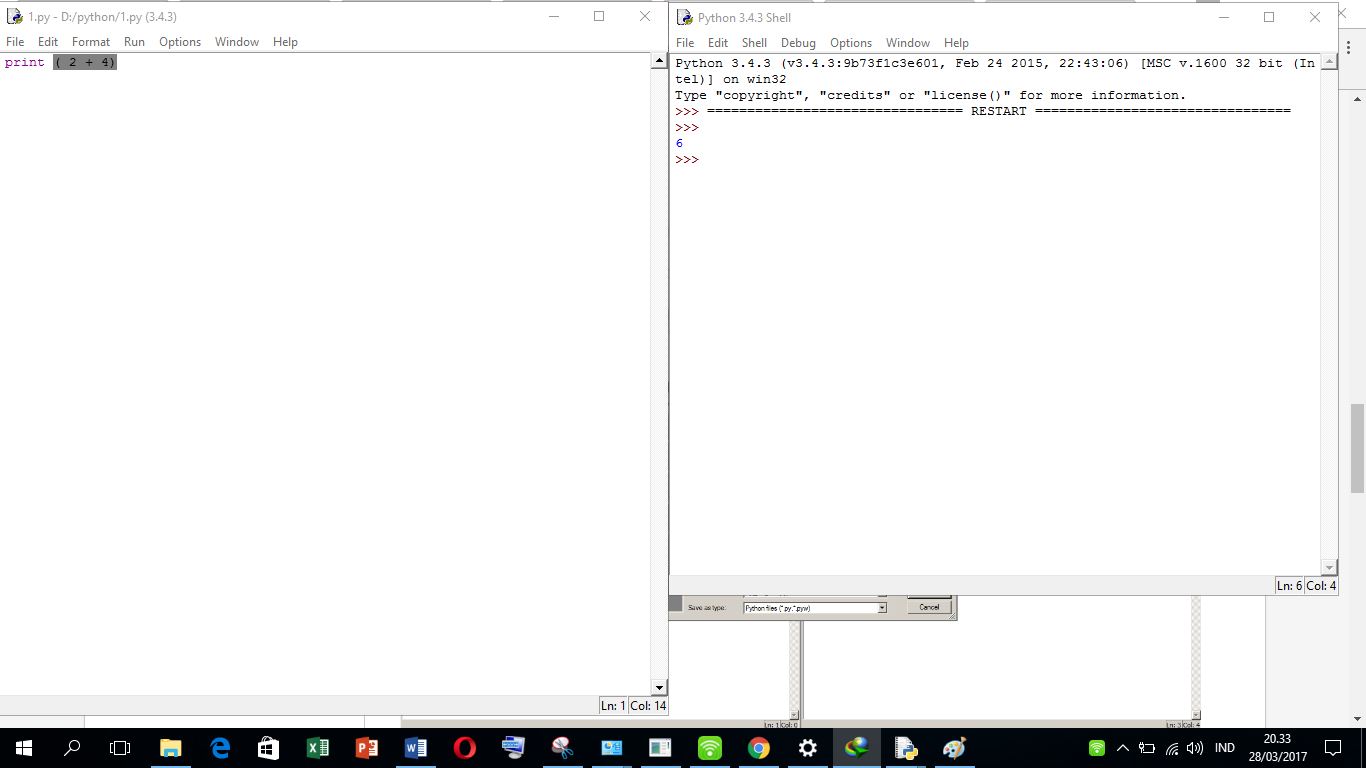Click Cancel in the background save dialog
The image size is (1366, 768).
929,607
